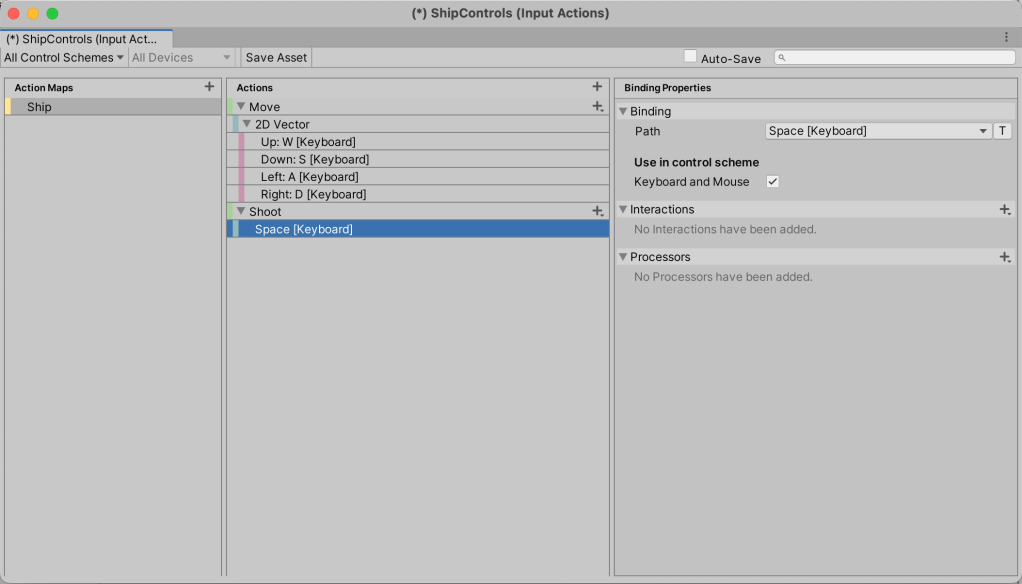Open the window's three-dot options menu
Viewport: 1022px width, 584px height.
click(x=1006, y=37)
